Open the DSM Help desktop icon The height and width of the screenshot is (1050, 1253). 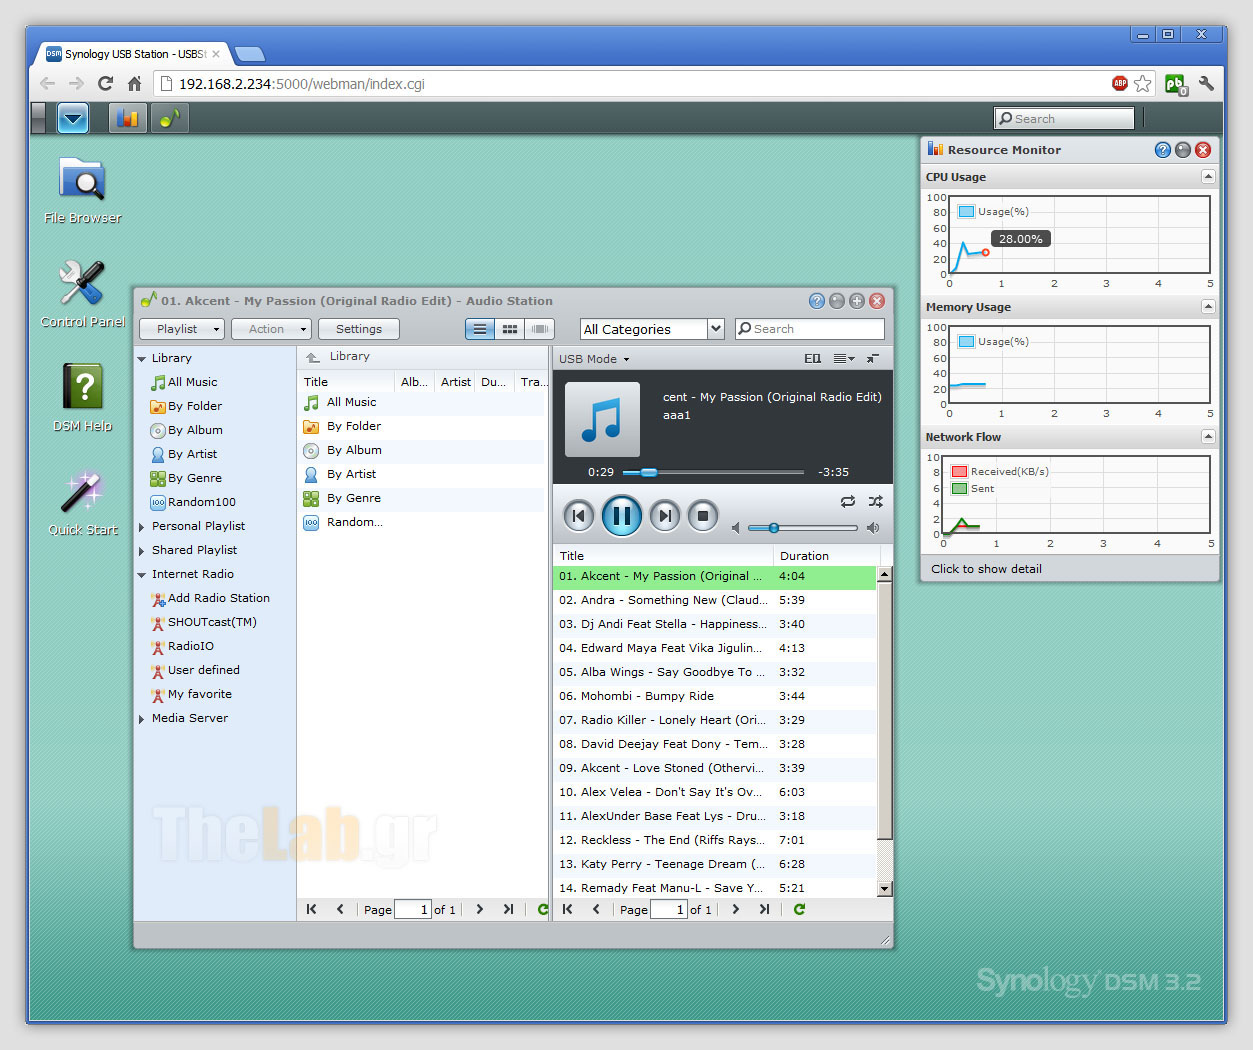(82, 397)
